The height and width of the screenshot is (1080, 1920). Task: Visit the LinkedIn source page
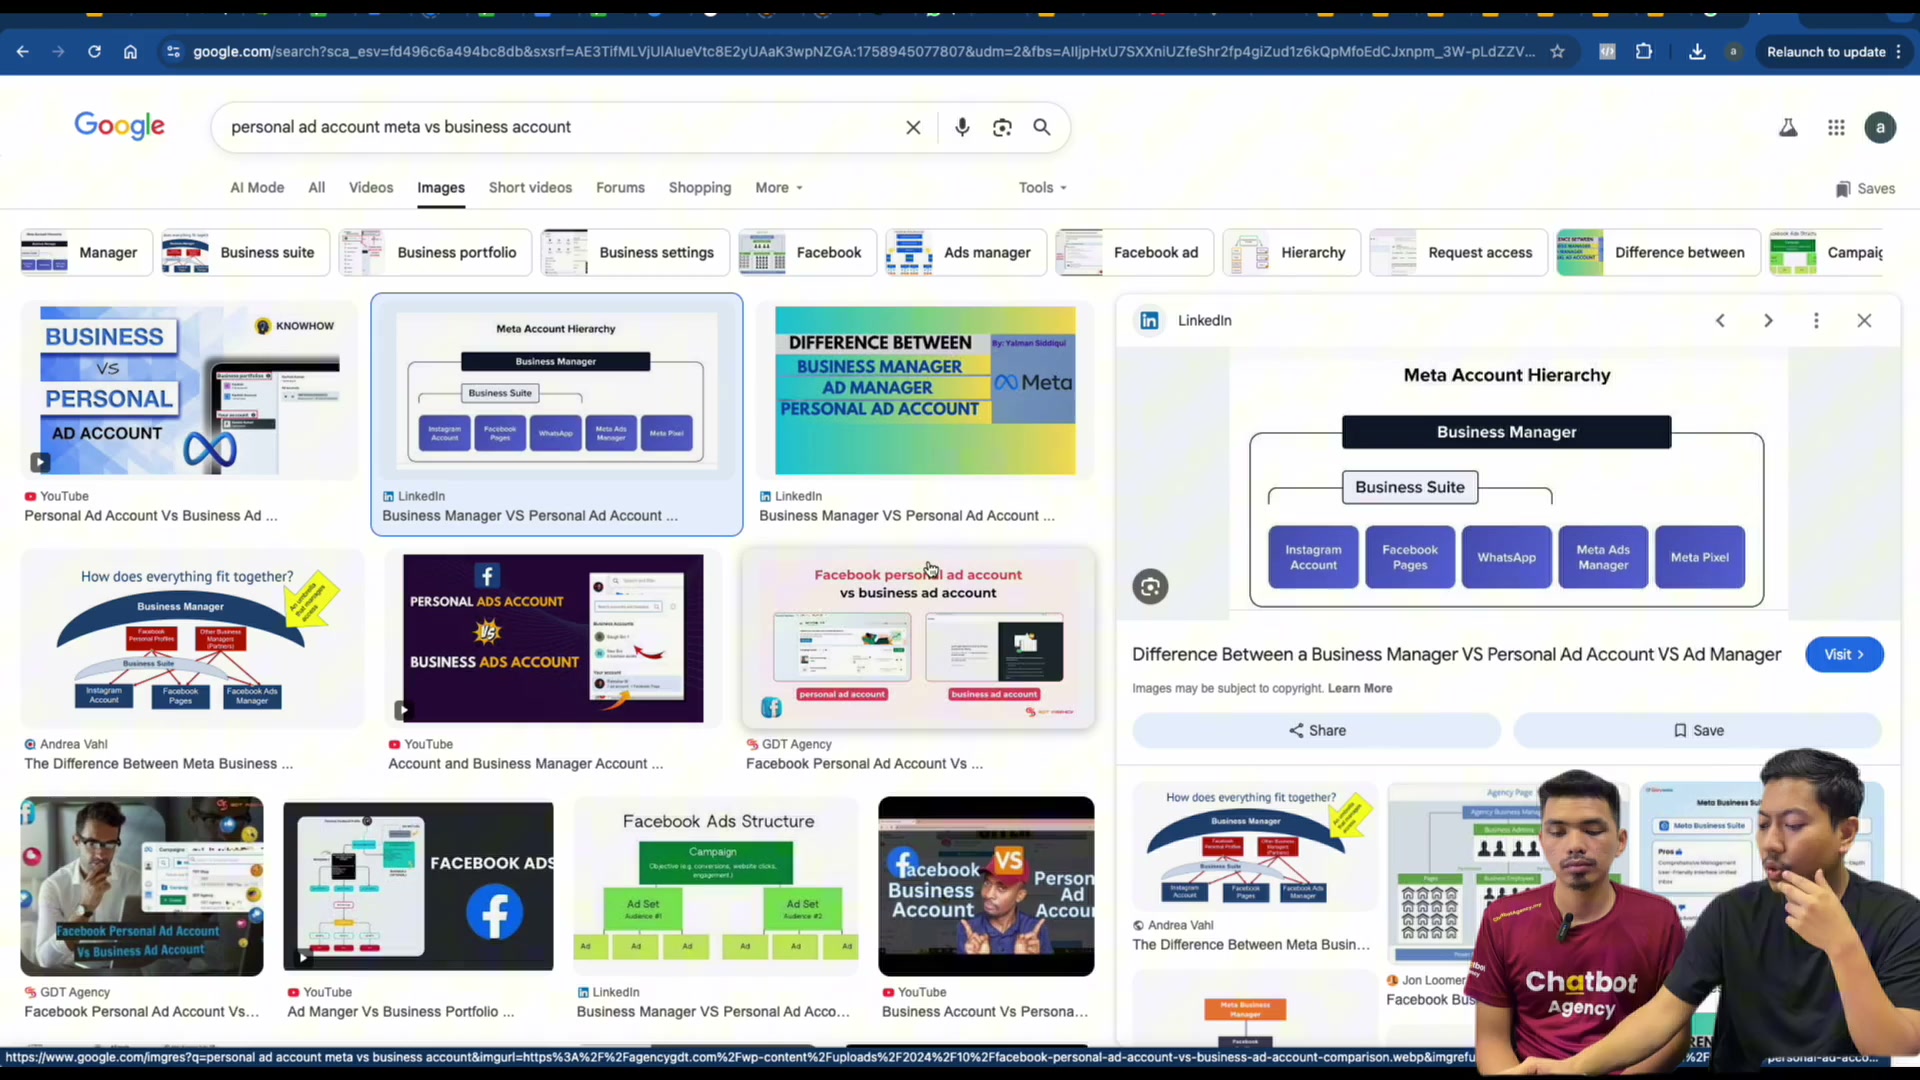[x=1844, y=654]
